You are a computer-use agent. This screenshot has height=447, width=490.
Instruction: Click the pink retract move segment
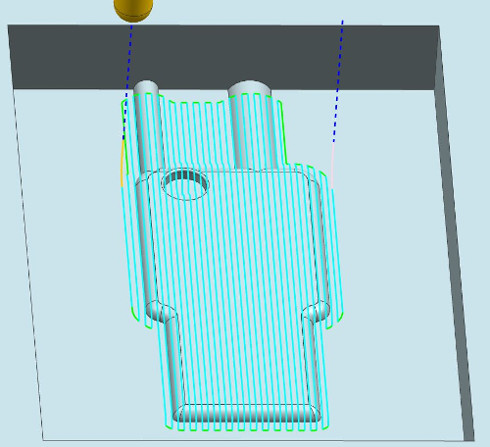pyautogui.click(x=332, y=166)
